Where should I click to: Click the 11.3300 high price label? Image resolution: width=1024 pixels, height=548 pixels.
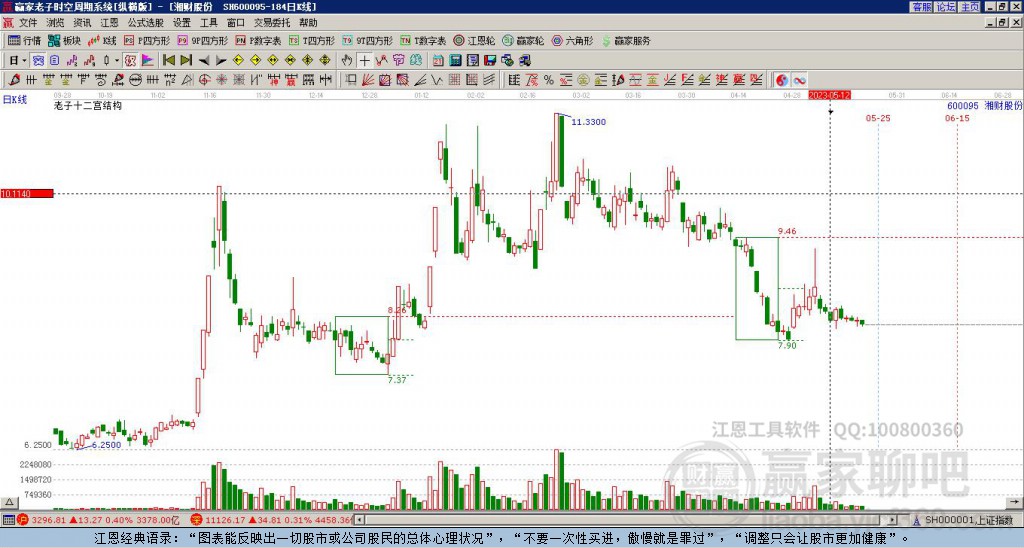(x=588, y=122)
